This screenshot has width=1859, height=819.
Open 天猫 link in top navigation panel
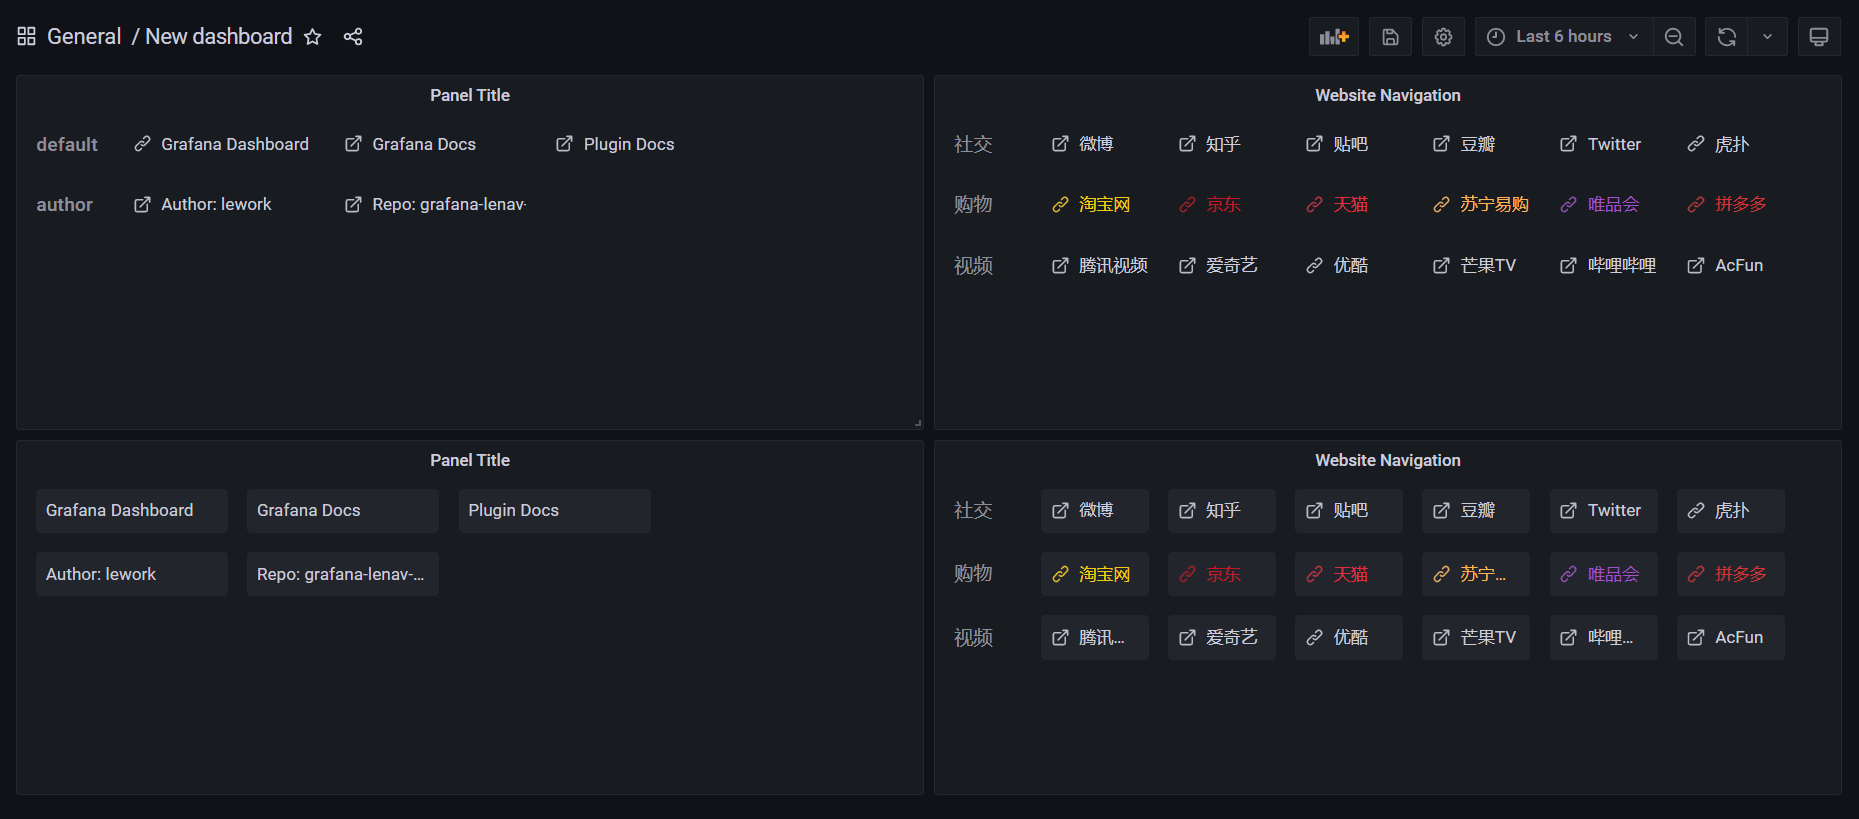tap(1337, 204)
